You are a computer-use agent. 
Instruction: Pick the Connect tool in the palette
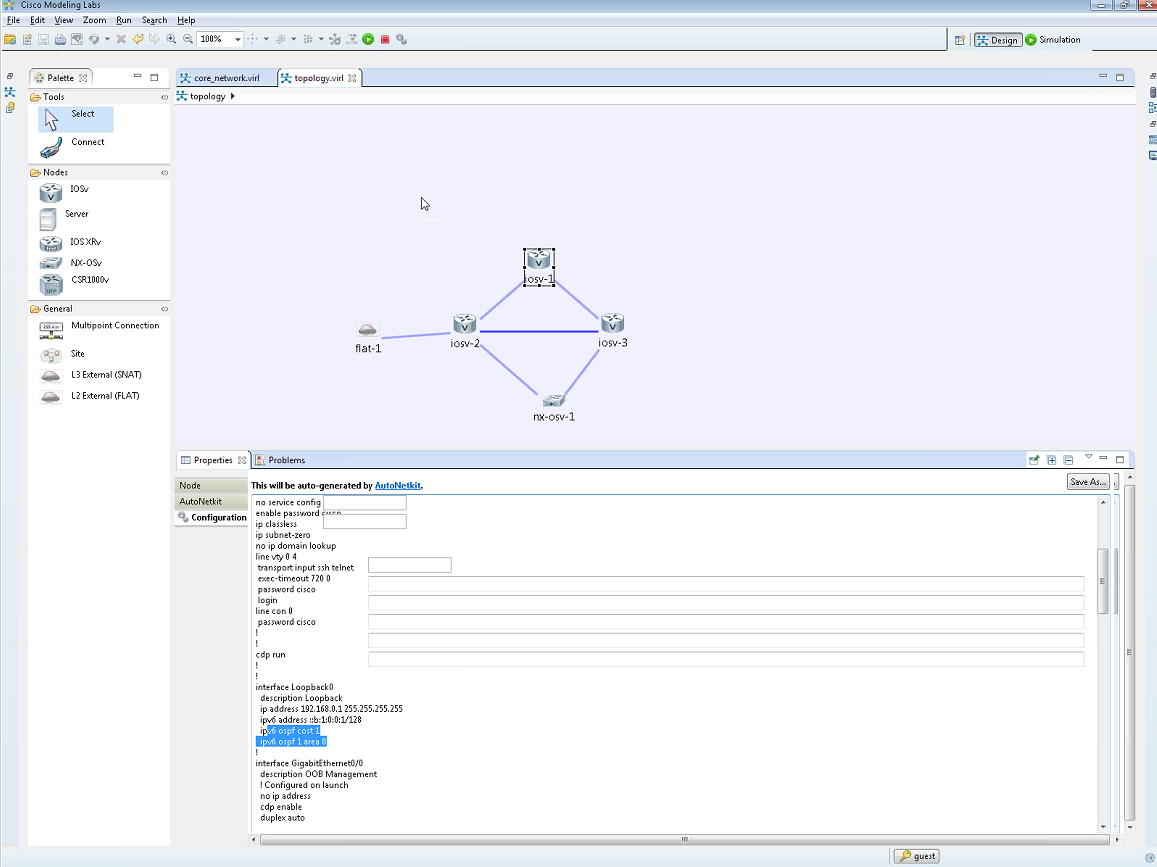tap(72, 145)
